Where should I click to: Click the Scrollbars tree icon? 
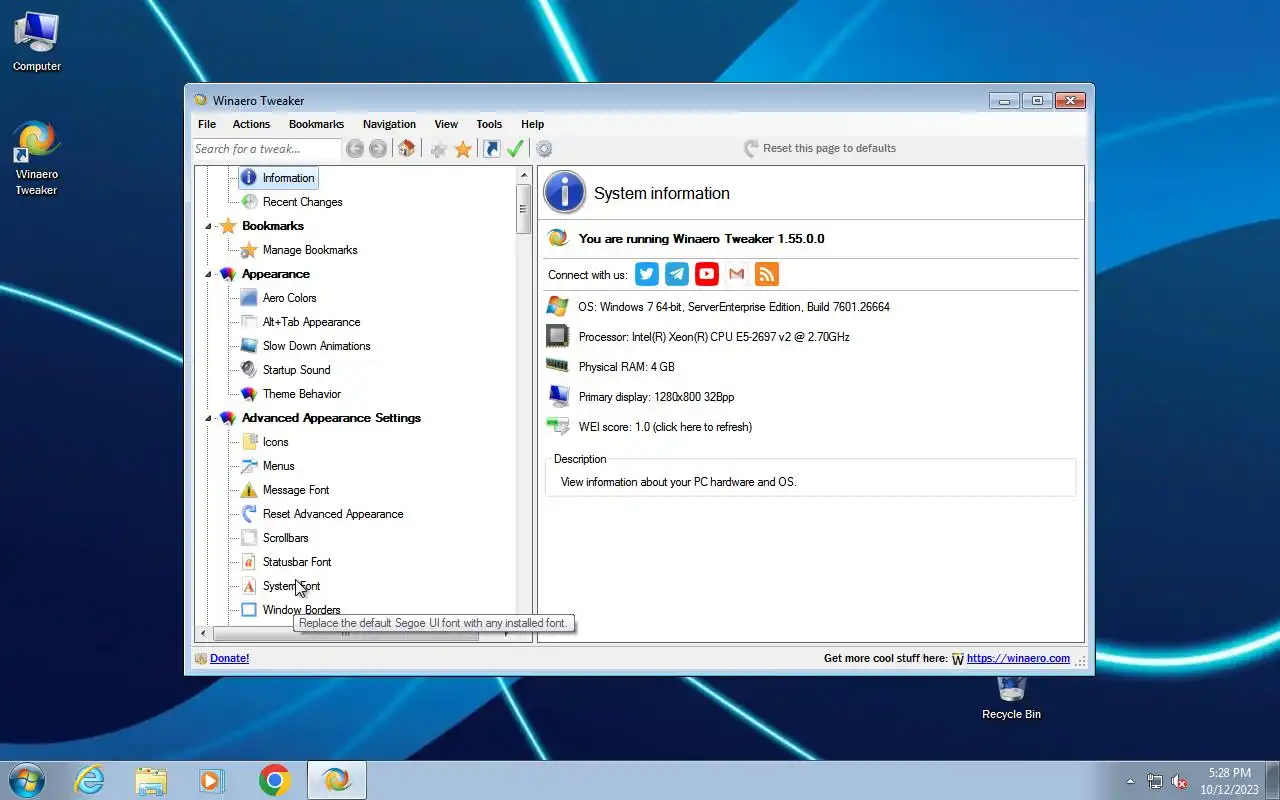click(249, 538)
